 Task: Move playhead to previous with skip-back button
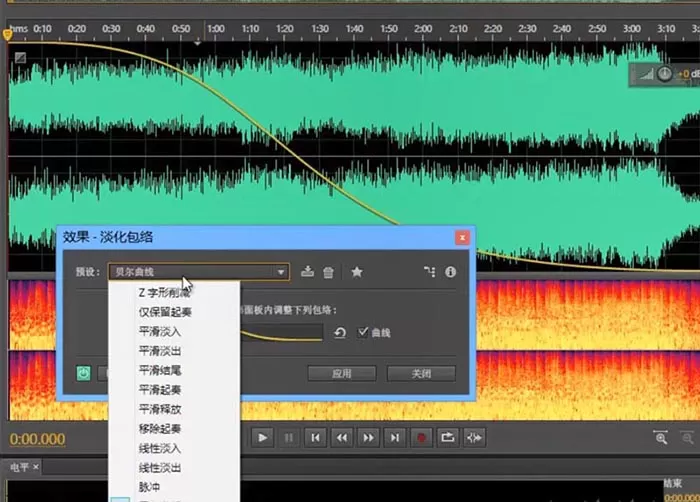(315, 438)
